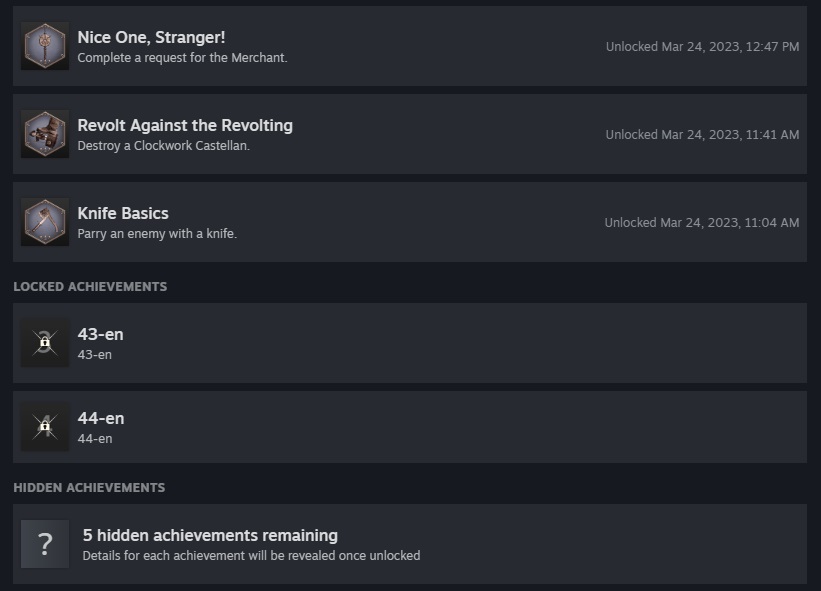The height and width of the screenshot is (591, 821).
Task: Select the Revolt Against the Revolting title
Action: [x=185, y=126]
